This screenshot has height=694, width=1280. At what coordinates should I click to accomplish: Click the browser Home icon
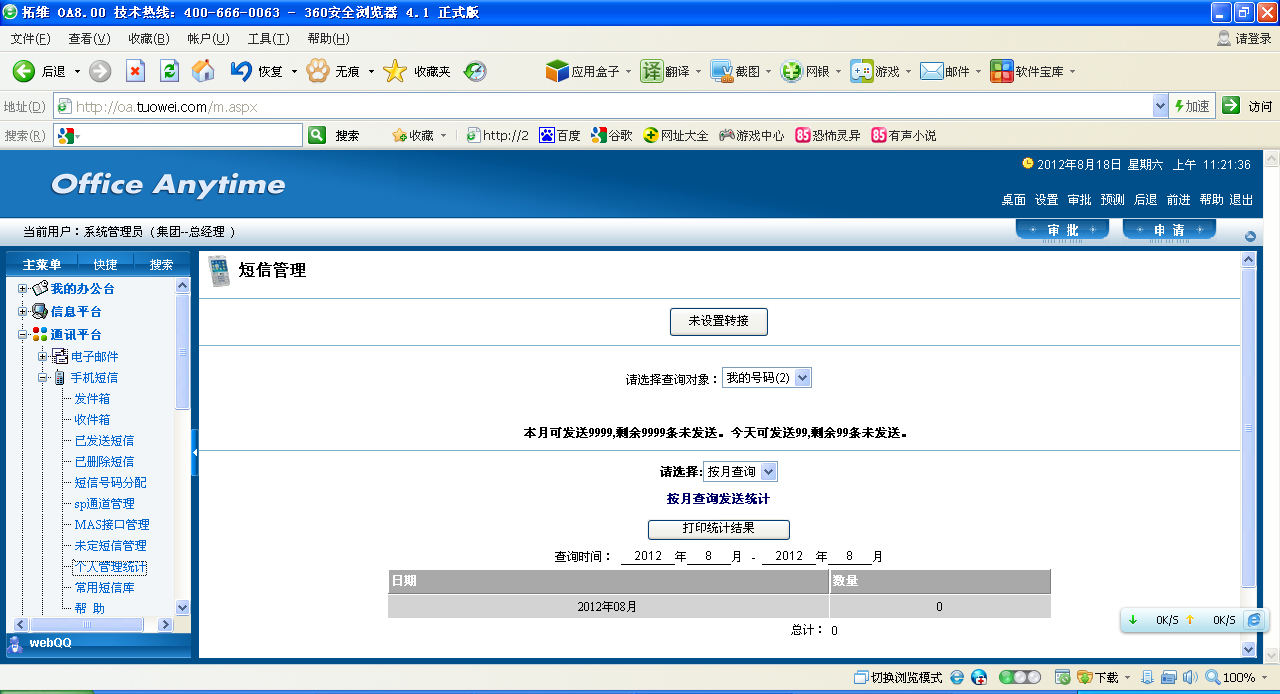click(x=203, y=71)
